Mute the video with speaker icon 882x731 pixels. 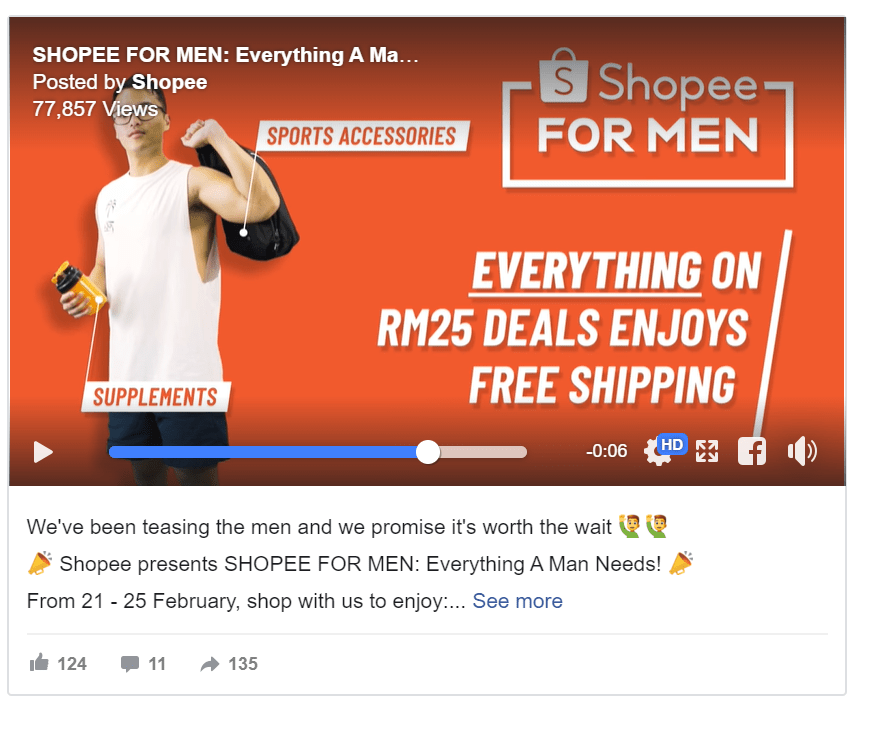(x=802, y=451)
